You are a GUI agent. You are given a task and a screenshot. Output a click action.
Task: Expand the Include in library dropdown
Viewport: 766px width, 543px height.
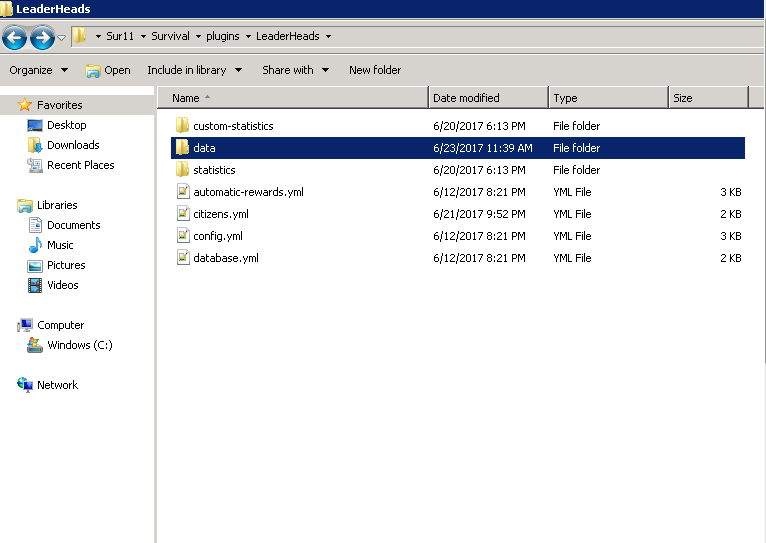(194, 70)
